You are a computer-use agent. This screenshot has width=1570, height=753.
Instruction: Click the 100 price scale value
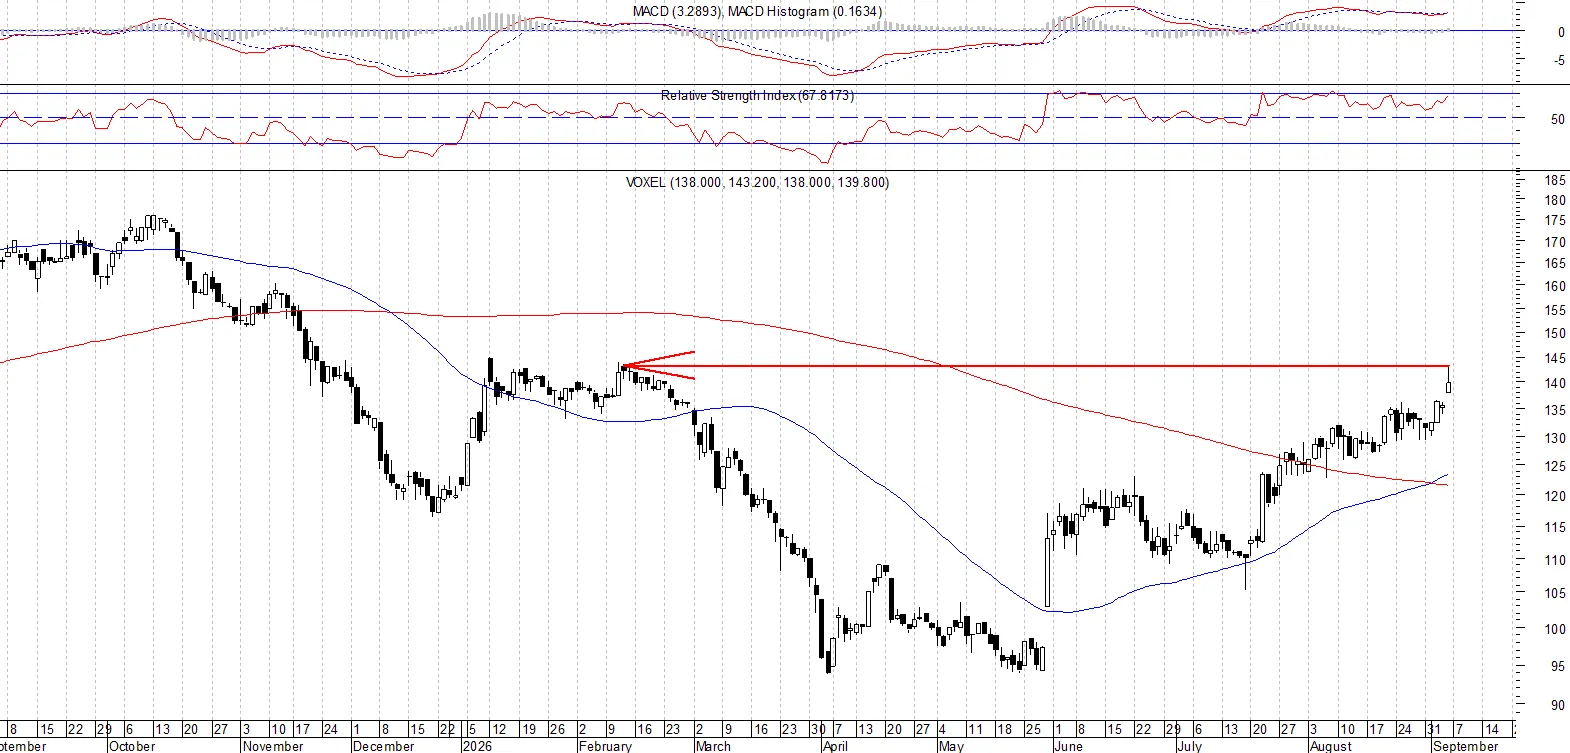point(1555,630)
